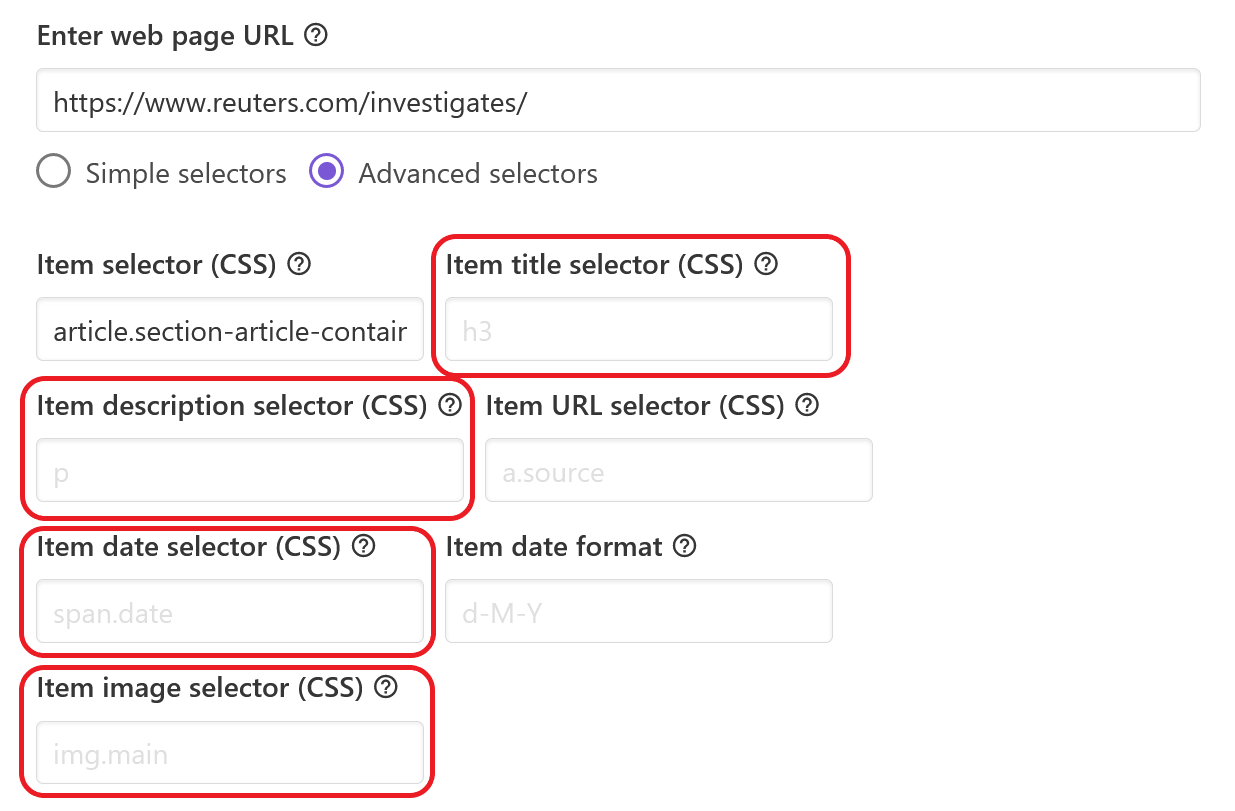Select the Simple selectors radio button
Viewport: 1235px width, 811px height.
tap(53, 172)
